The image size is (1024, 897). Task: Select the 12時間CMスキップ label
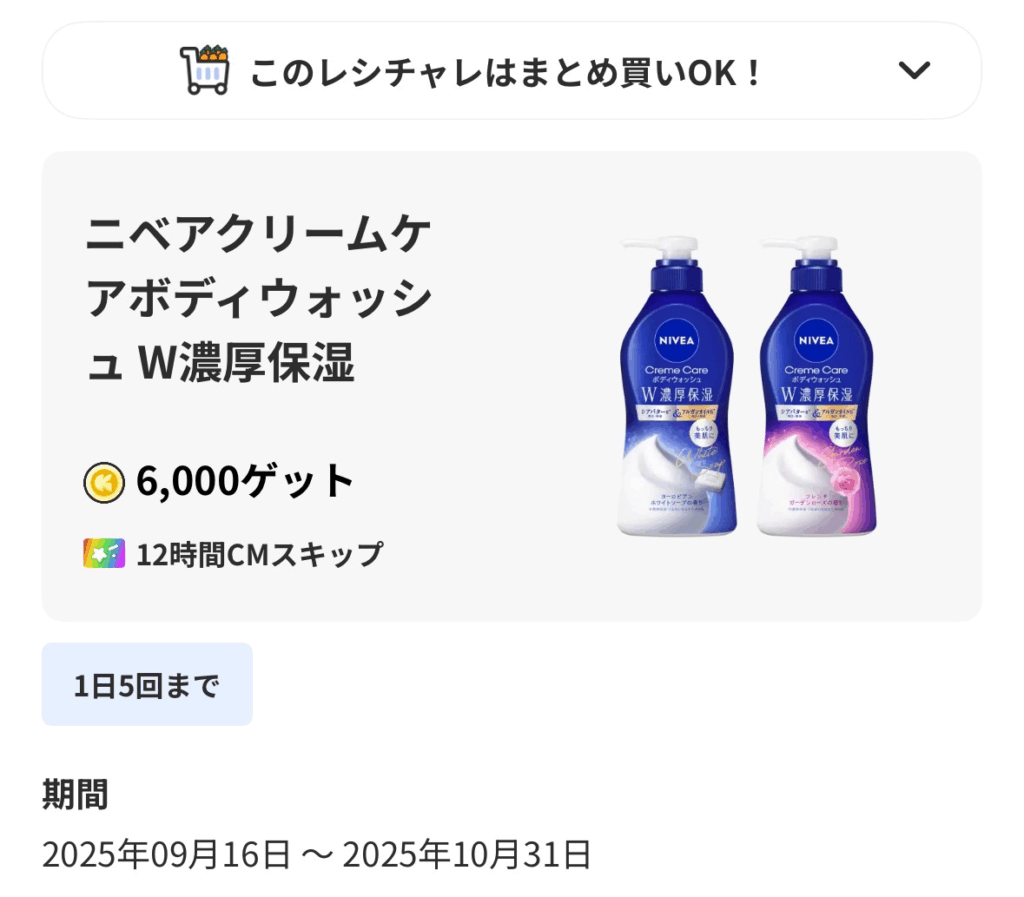pyautogui.click(x=259, y=554)
